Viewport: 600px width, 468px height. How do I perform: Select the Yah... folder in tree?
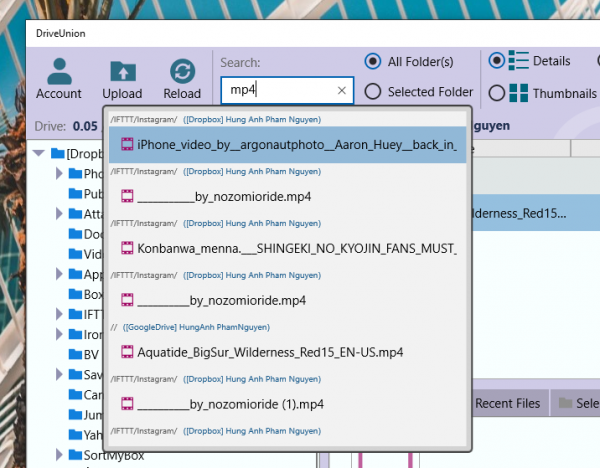[86, 435]
